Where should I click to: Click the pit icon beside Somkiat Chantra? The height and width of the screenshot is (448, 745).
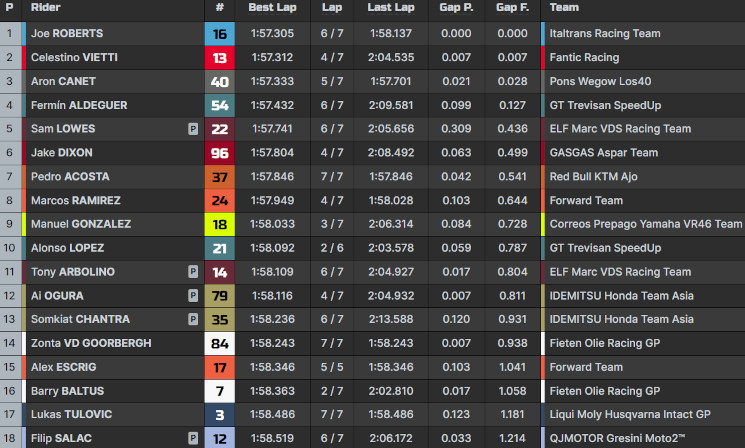pos(192,320)
